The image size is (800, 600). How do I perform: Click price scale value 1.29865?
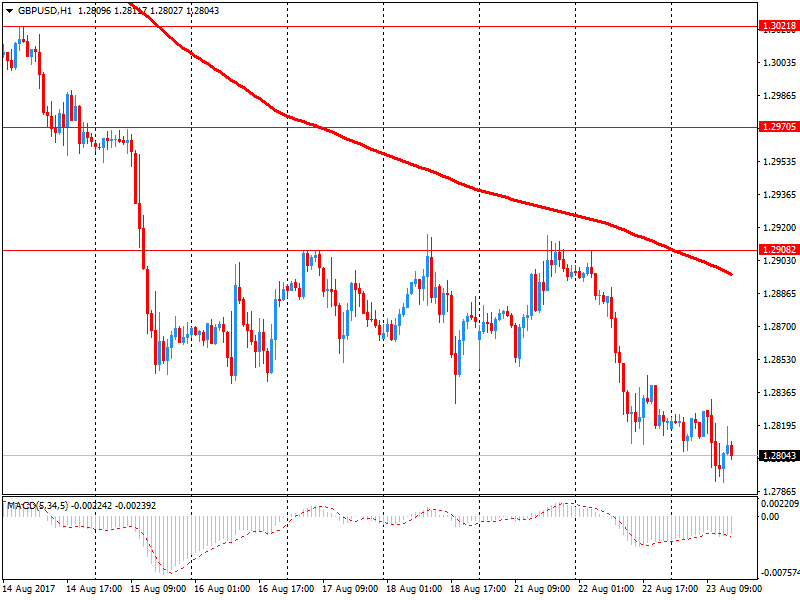[x=779, y=96]
